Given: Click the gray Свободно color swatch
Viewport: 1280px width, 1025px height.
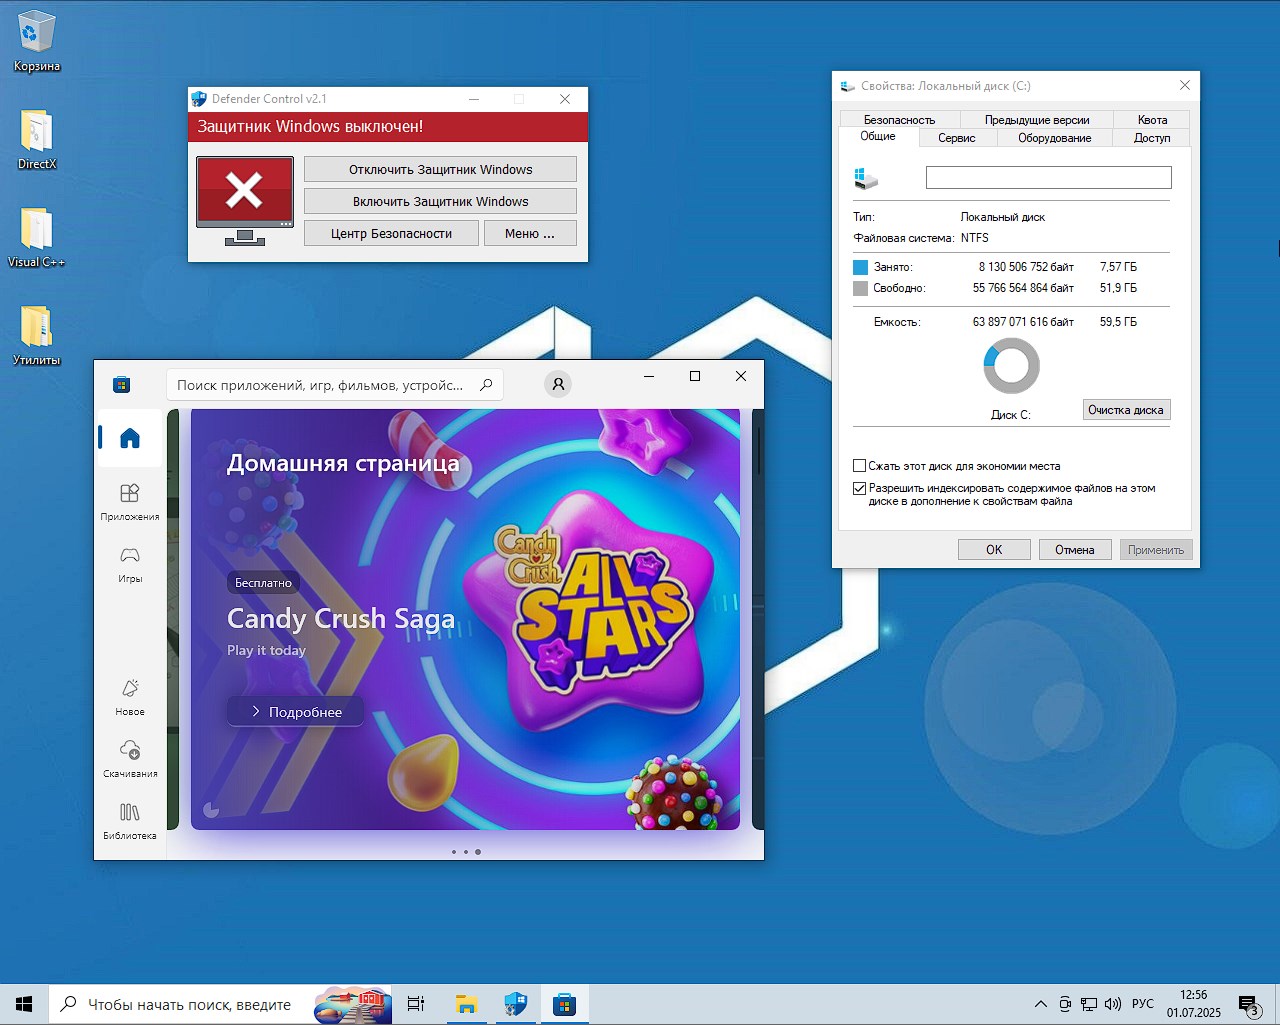Looking at the screenshot, I should (x=860, y=288).
